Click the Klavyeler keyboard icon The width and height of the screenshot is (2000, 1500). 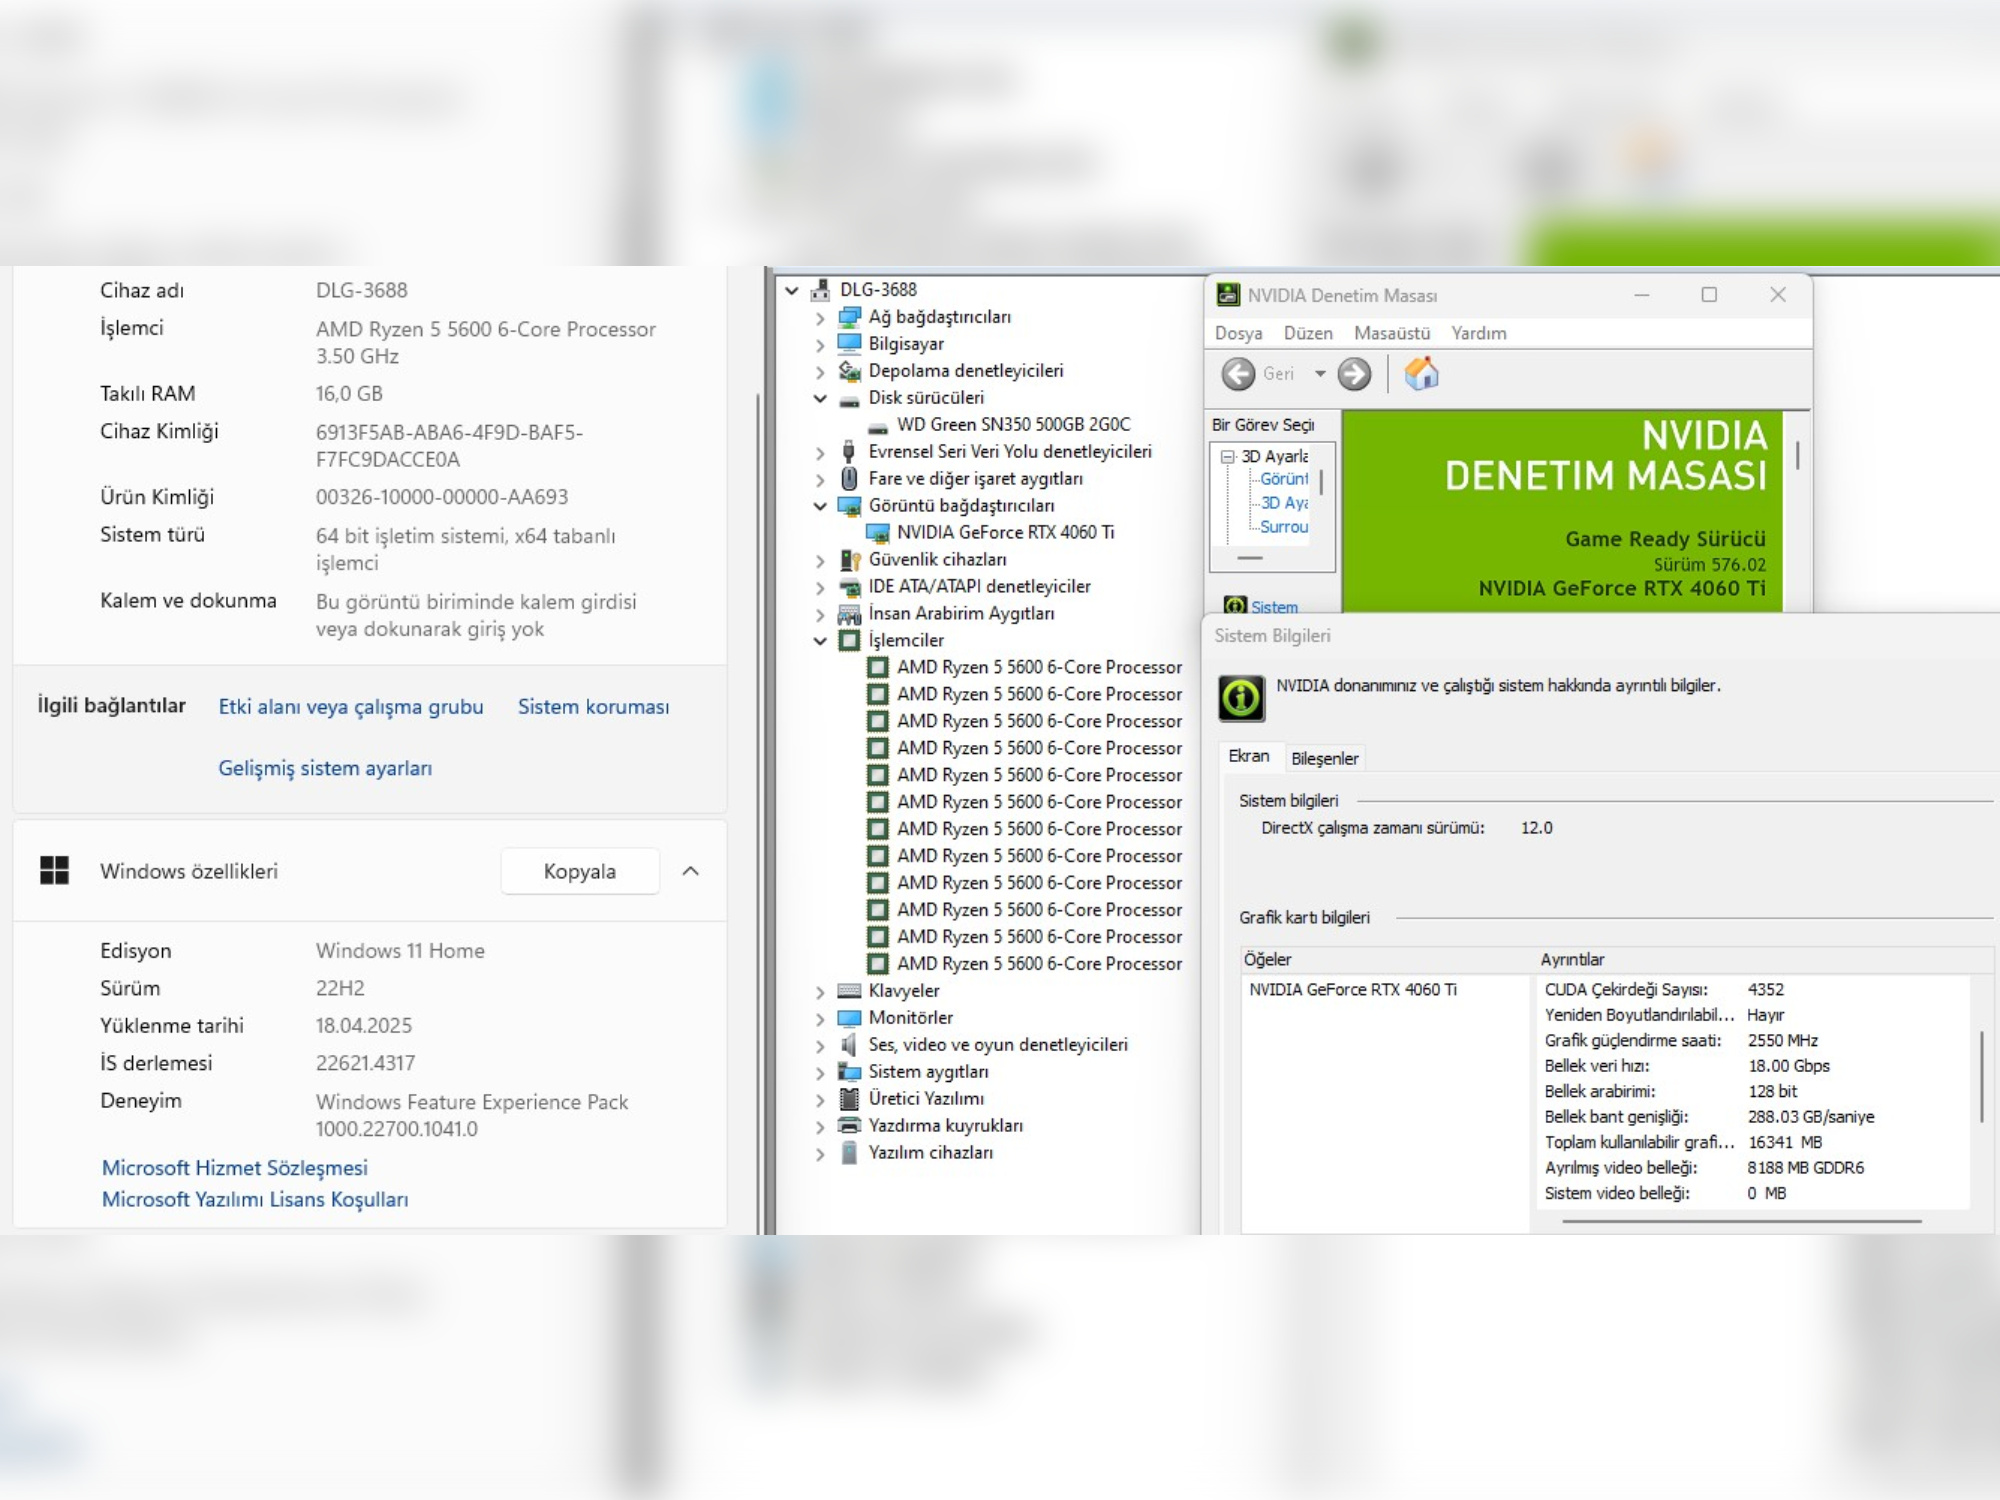(x=849, y=991)
